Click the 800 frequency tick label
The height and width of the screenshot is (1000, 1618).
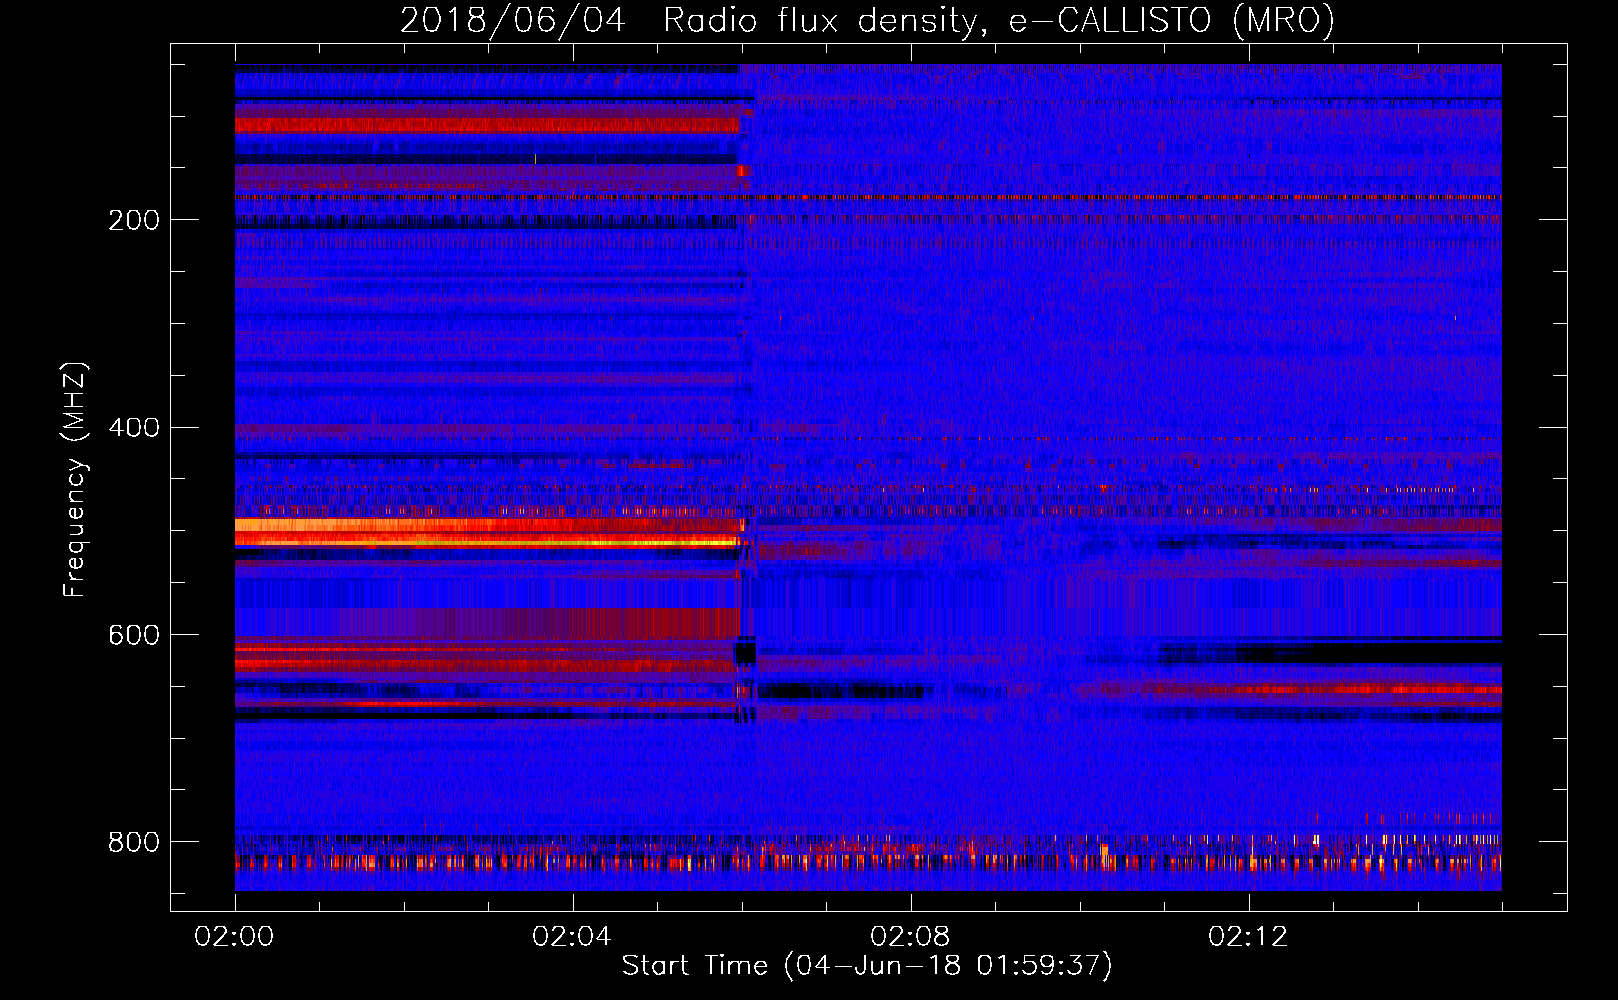coord(134,843)
